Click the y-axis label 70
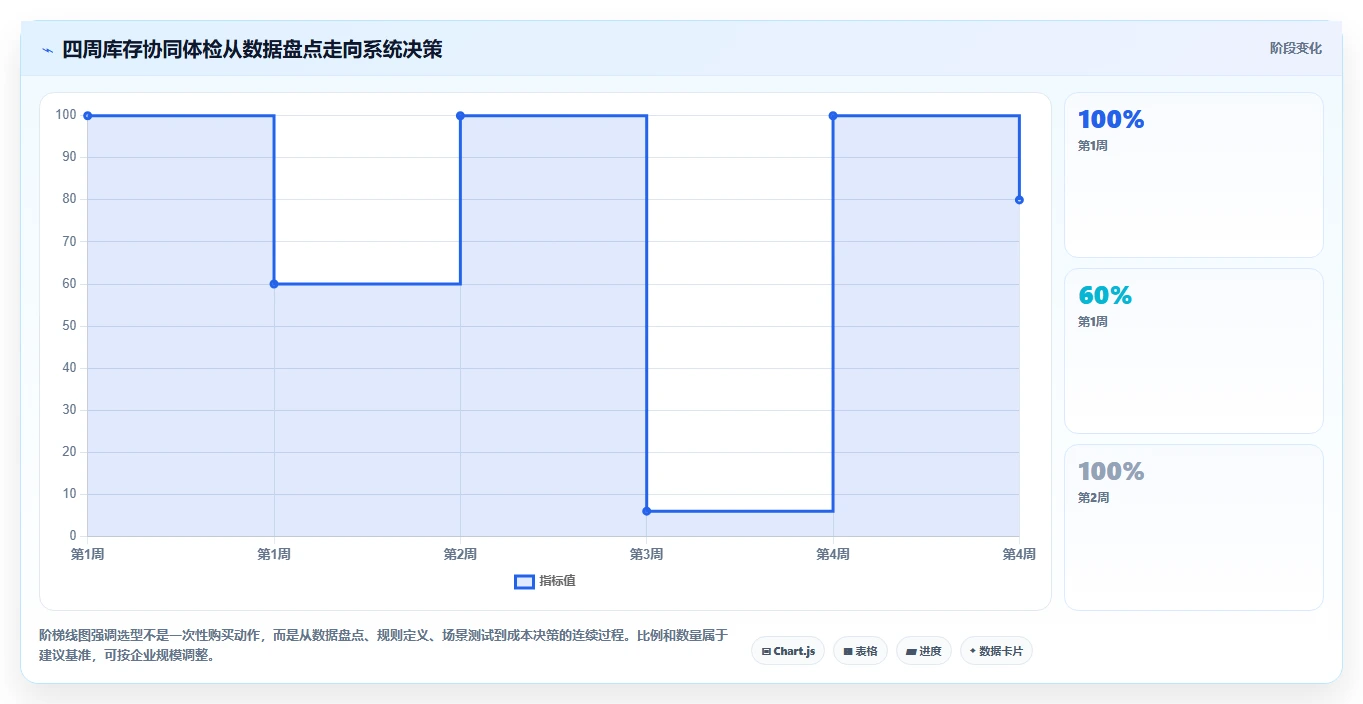Viewport: 1363px width, 704px height. coord(69,242)
